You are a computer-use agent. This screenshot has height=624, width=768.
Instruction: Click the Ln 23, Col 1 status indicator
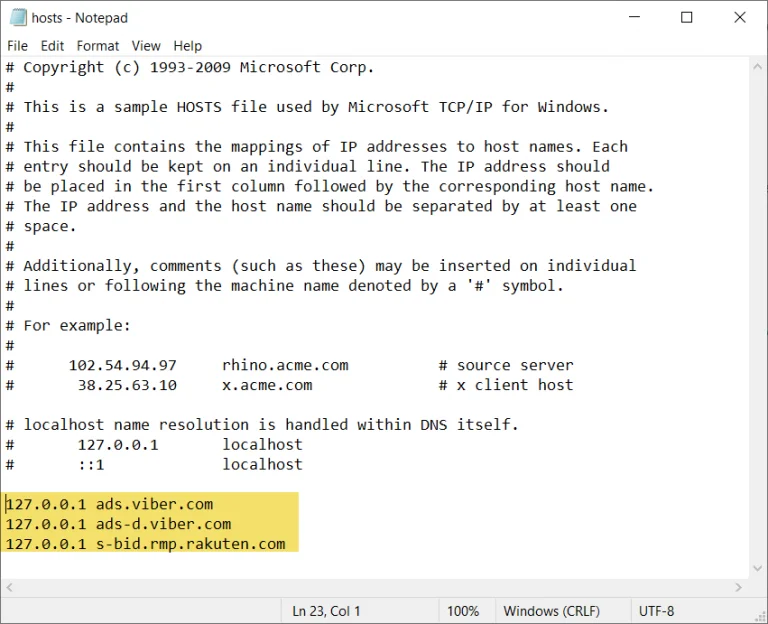pyautogui.click(x=326, y=611)
